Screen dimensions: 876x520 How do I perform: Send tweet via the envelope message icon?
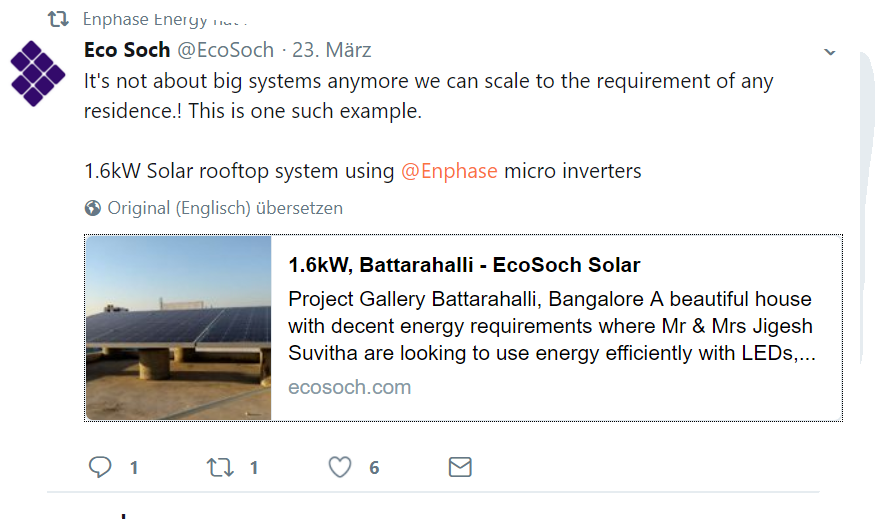pos(460,467)
